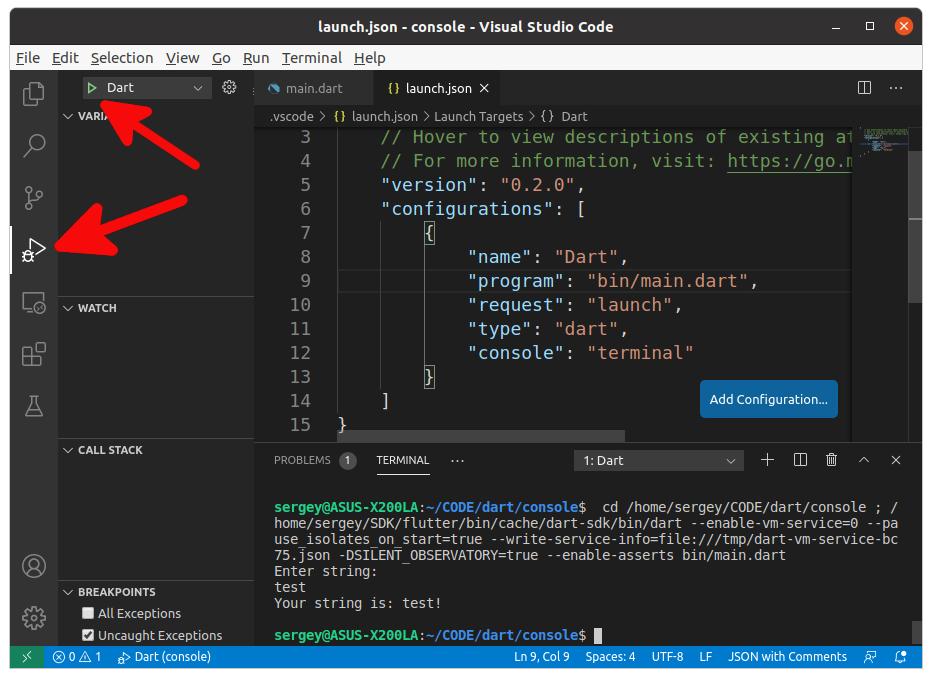Open the Terminal menu
This screenshot has width=932, height=678.
[x=311, y=58]
